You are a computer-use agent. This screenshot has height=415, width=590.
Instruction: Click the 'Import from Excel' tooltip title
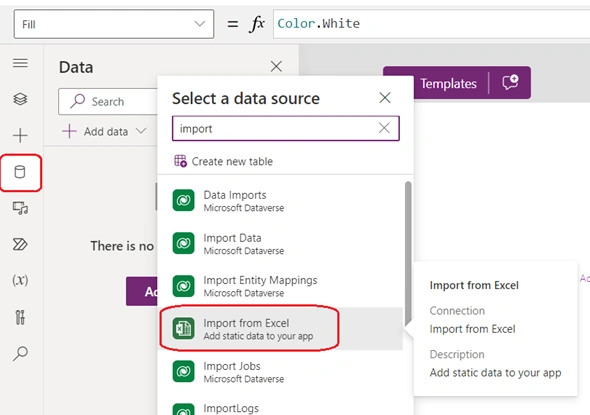(474, 285)
